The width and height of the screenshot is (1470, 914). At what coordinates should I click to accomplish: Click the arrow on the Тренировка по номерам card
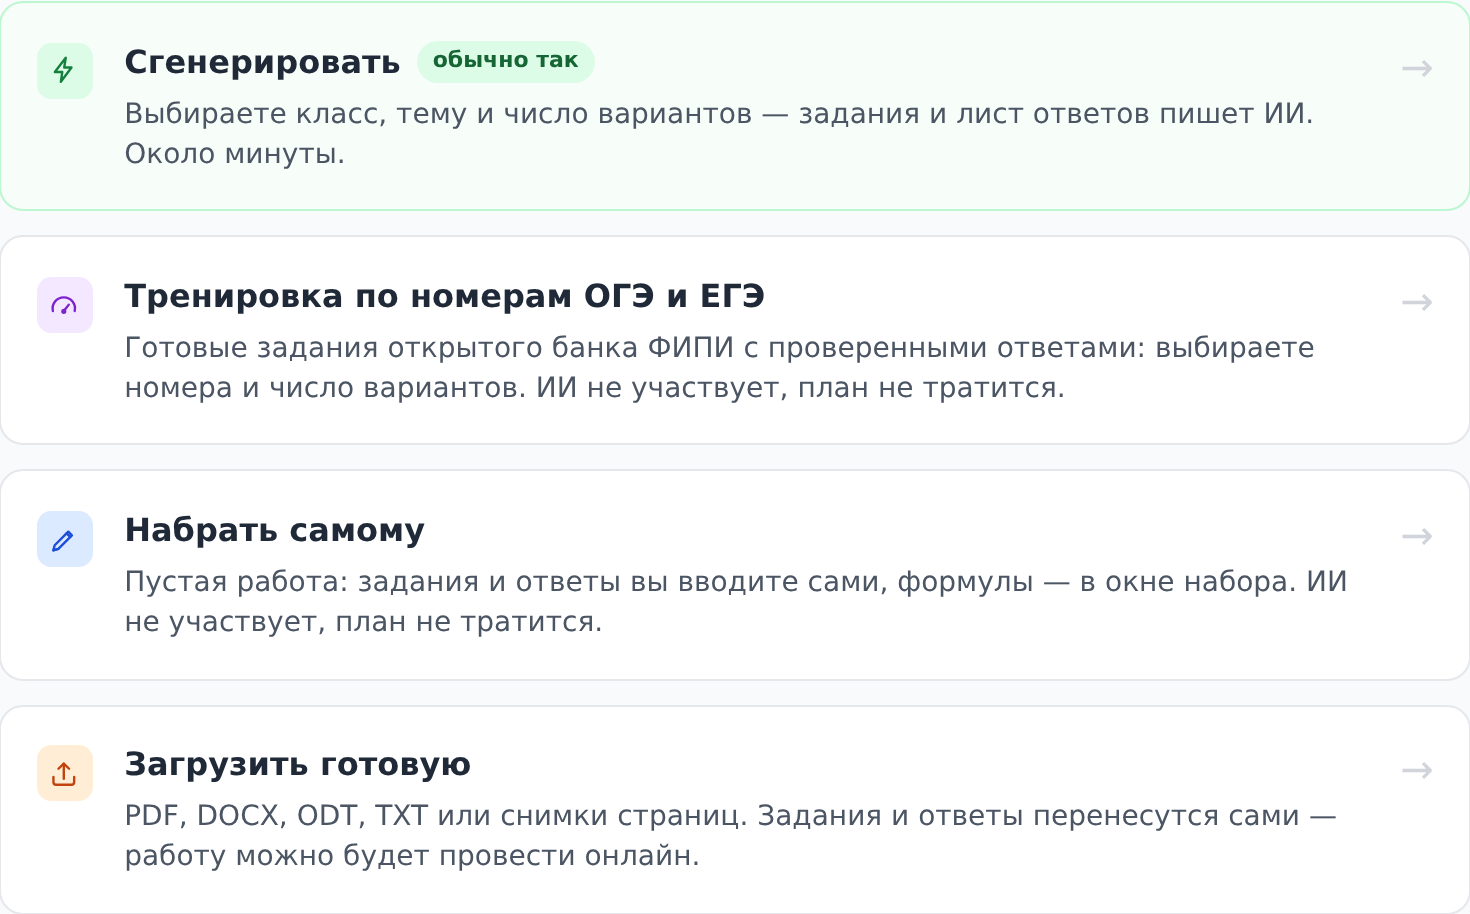1417,302
